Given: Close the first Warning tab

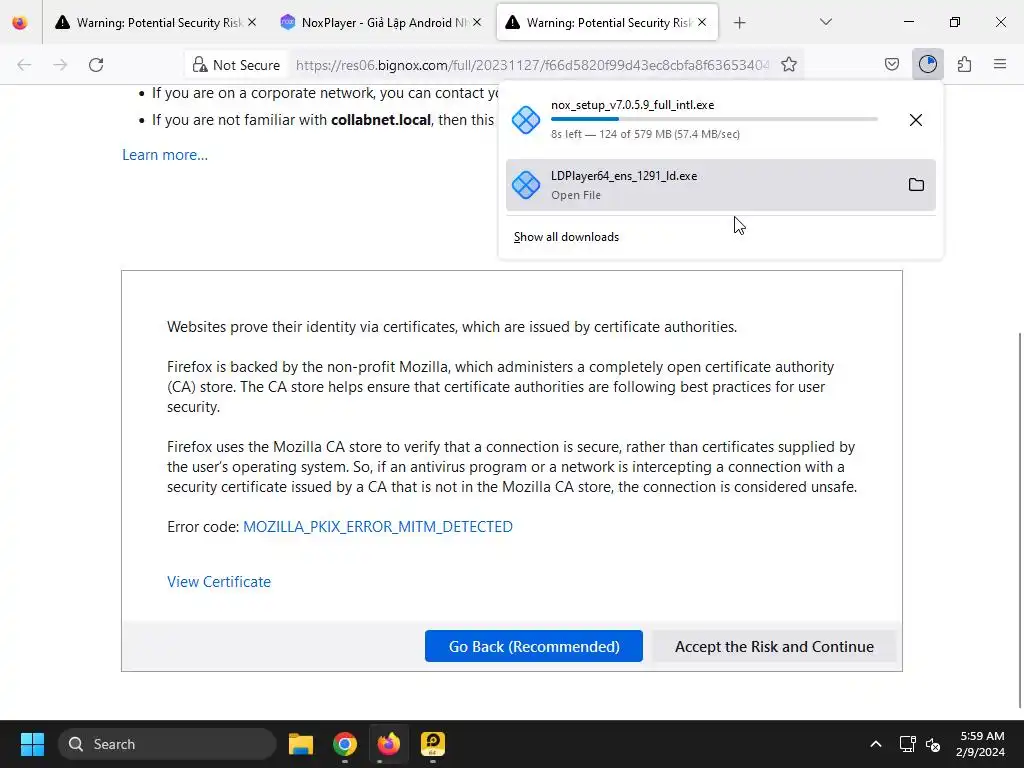Looking at the screenshot, I should point(252,22).
